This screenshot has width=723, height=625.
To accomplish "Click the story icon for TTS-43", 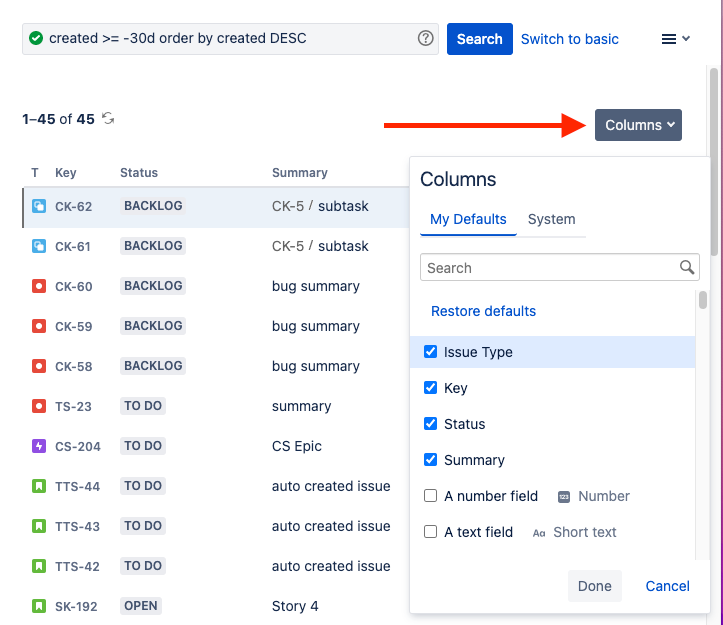I will [x=39, y=526].
